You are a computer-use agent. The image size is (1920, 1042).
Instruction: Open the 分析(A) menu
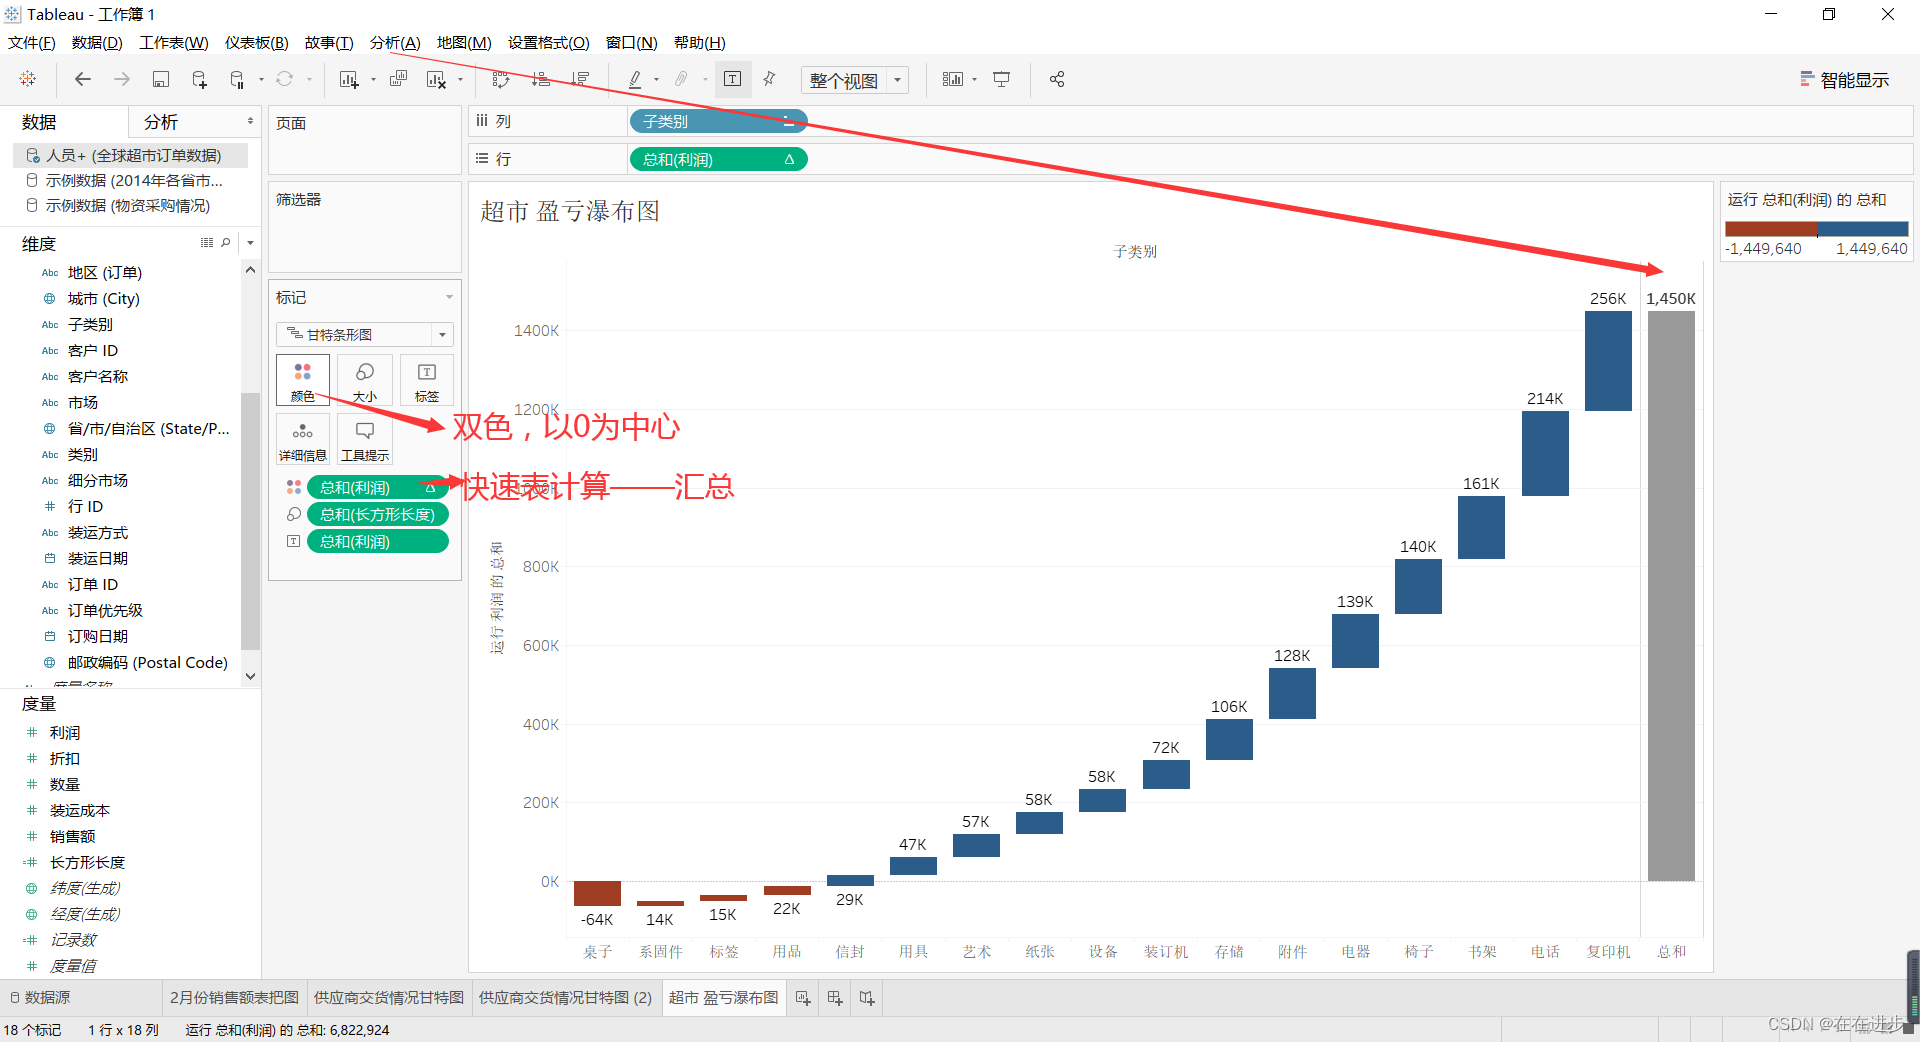(395, 42)
